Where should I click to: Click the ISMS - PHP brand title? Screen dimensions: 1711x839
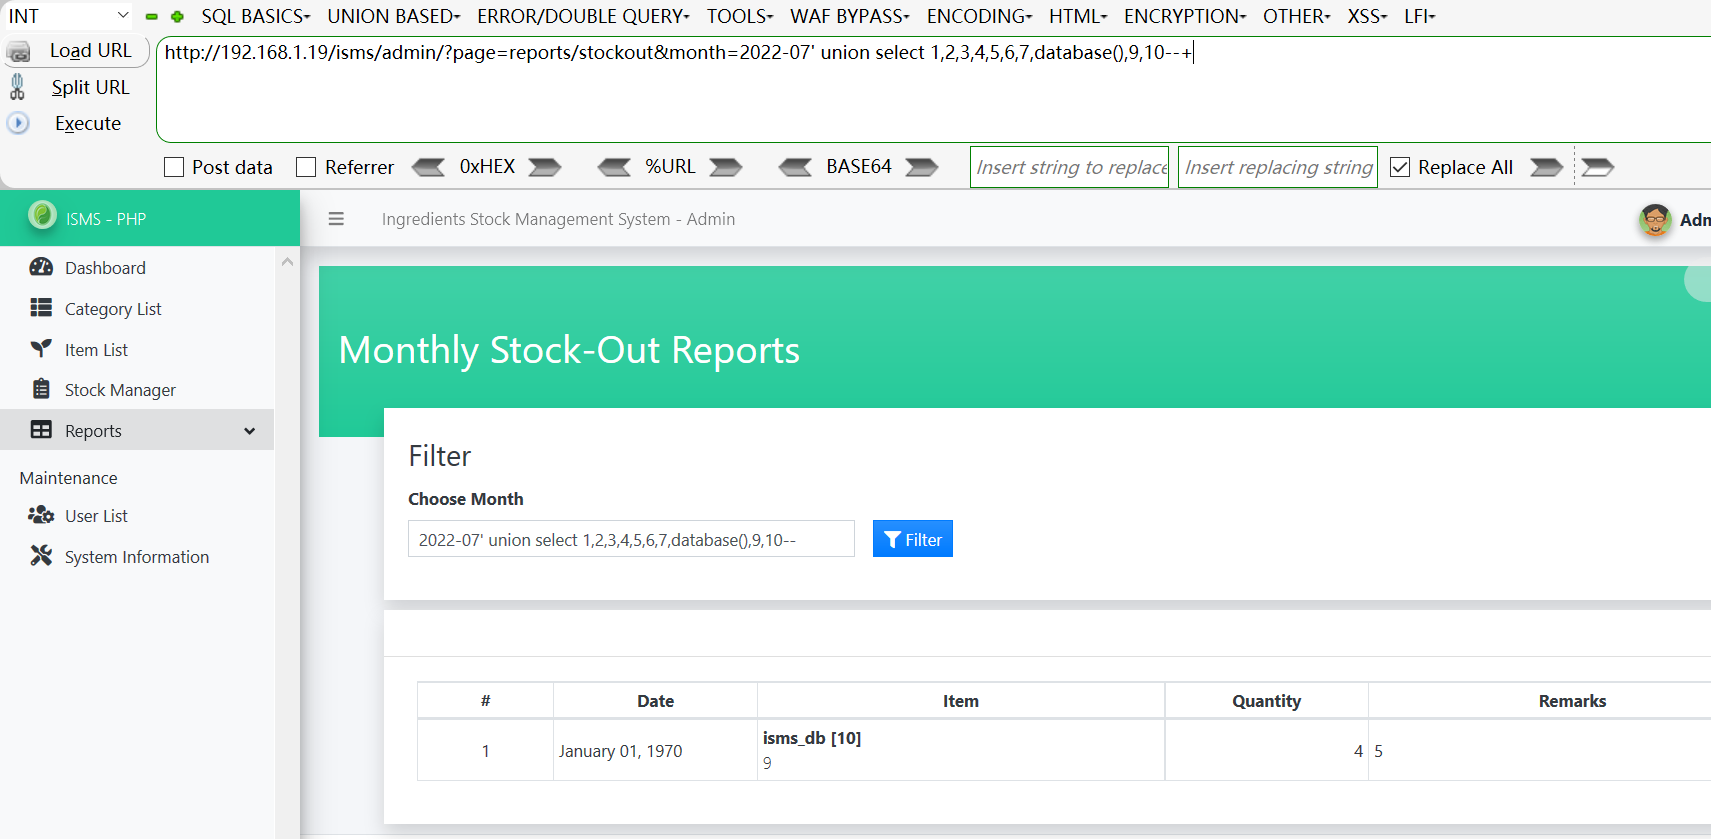[106, 219]
